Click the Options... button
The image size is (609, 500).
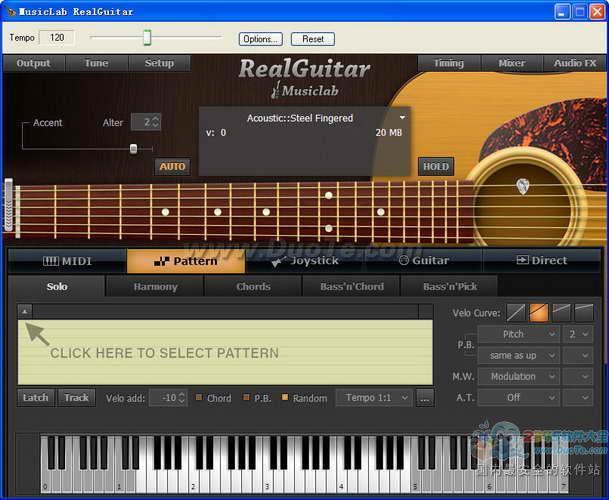261,39
